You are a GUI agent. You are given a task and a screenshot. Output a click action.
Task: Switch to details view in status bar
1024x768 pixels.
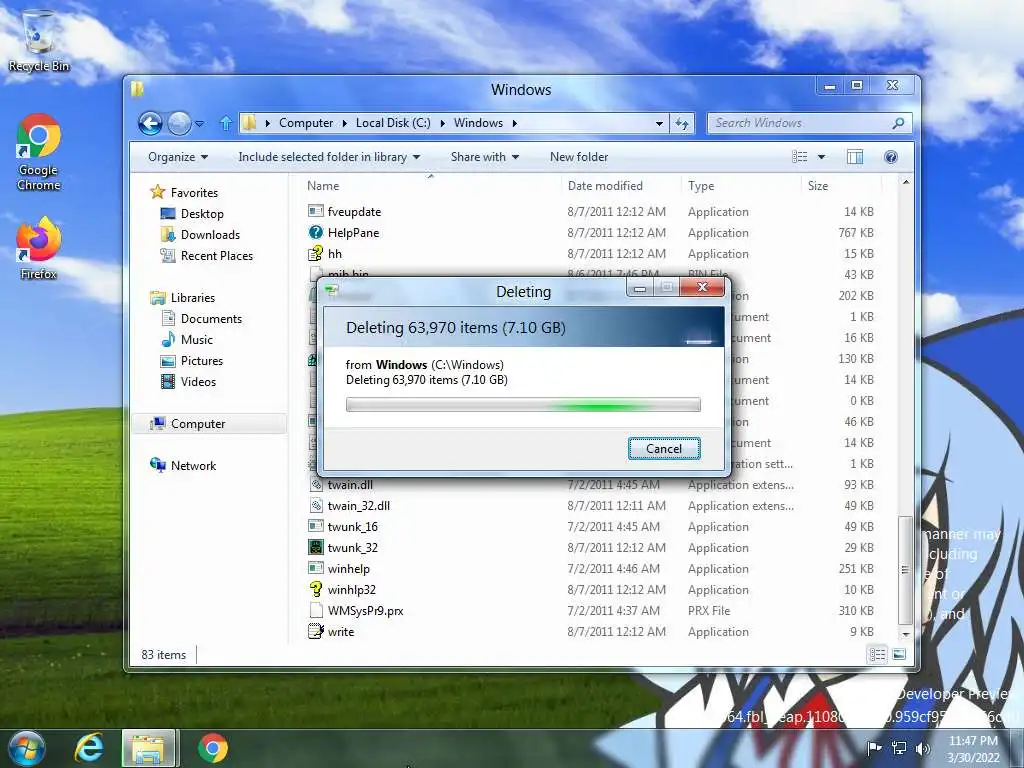[x=877, y=654]
